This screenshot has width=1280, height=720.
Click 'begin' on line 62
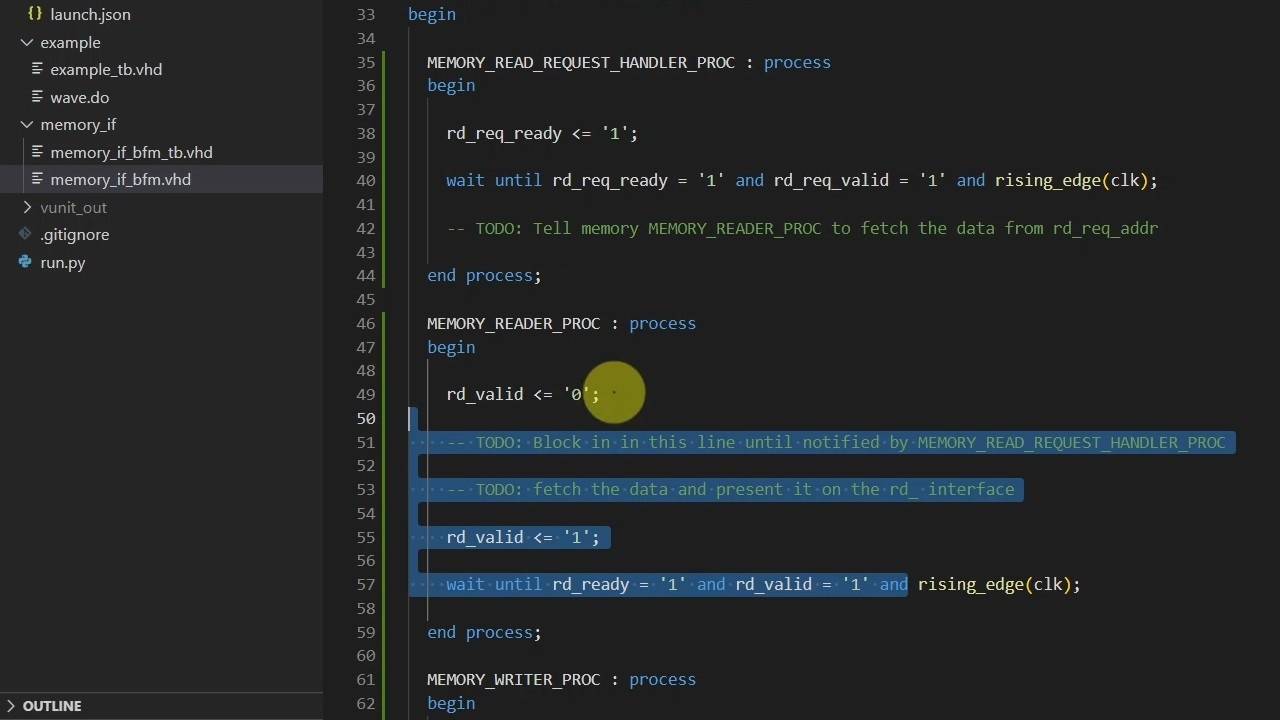[451, 703]
